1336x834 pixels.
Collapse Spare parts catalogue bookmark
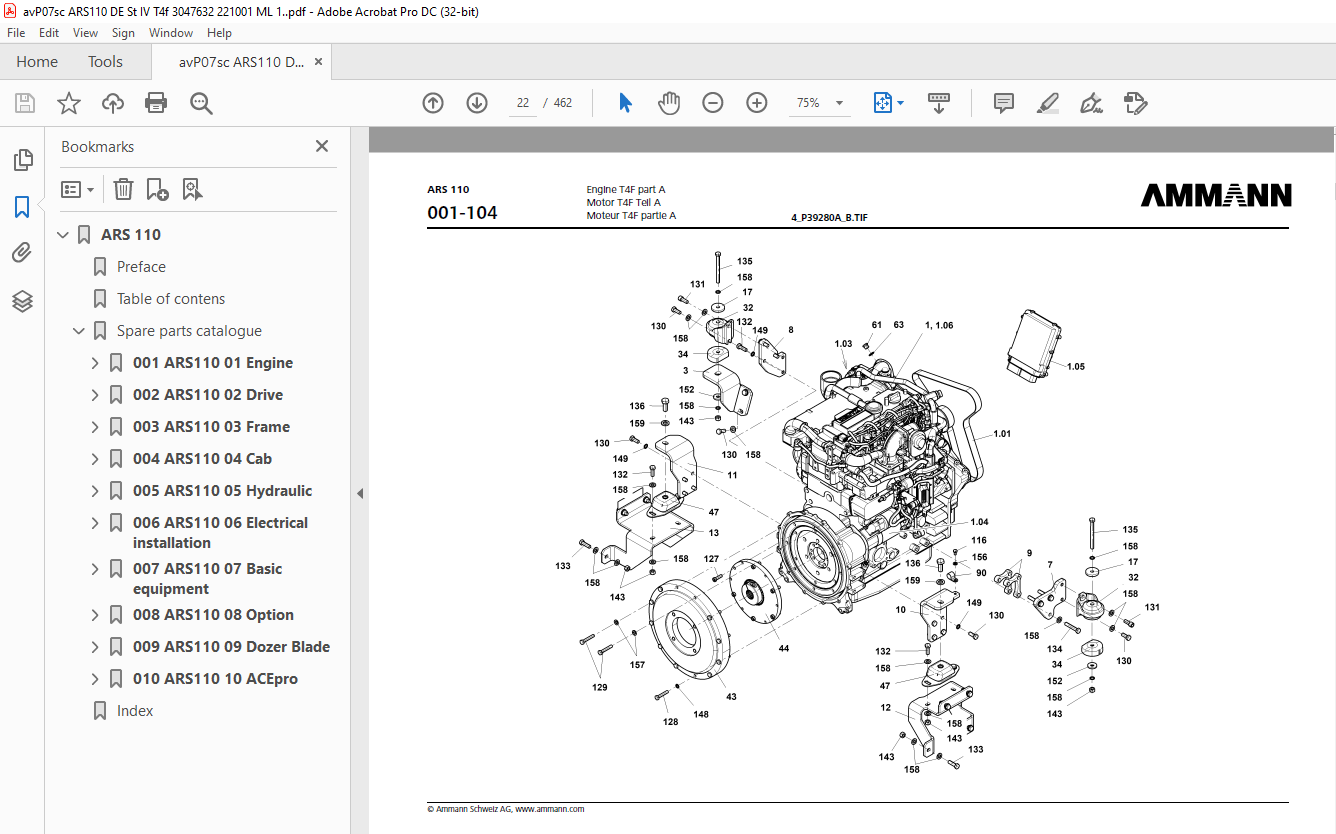click(80, 331)
